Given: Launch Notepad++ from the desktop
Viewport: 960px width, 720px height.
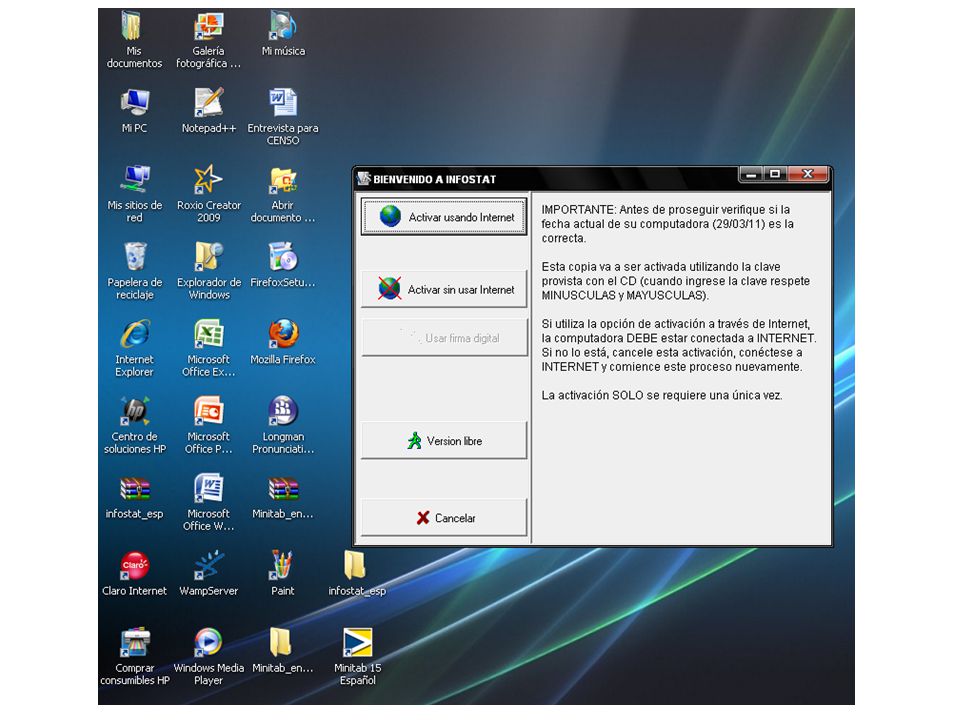Looking at the screenshot, I should pyautogui.click(x=209, y=111).
